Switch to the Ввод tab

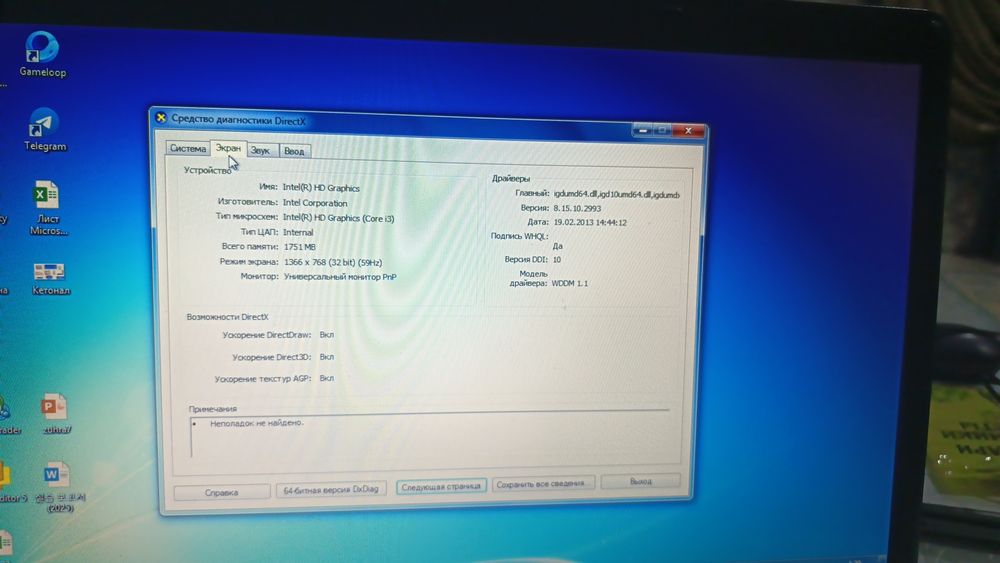pos(294,151)
